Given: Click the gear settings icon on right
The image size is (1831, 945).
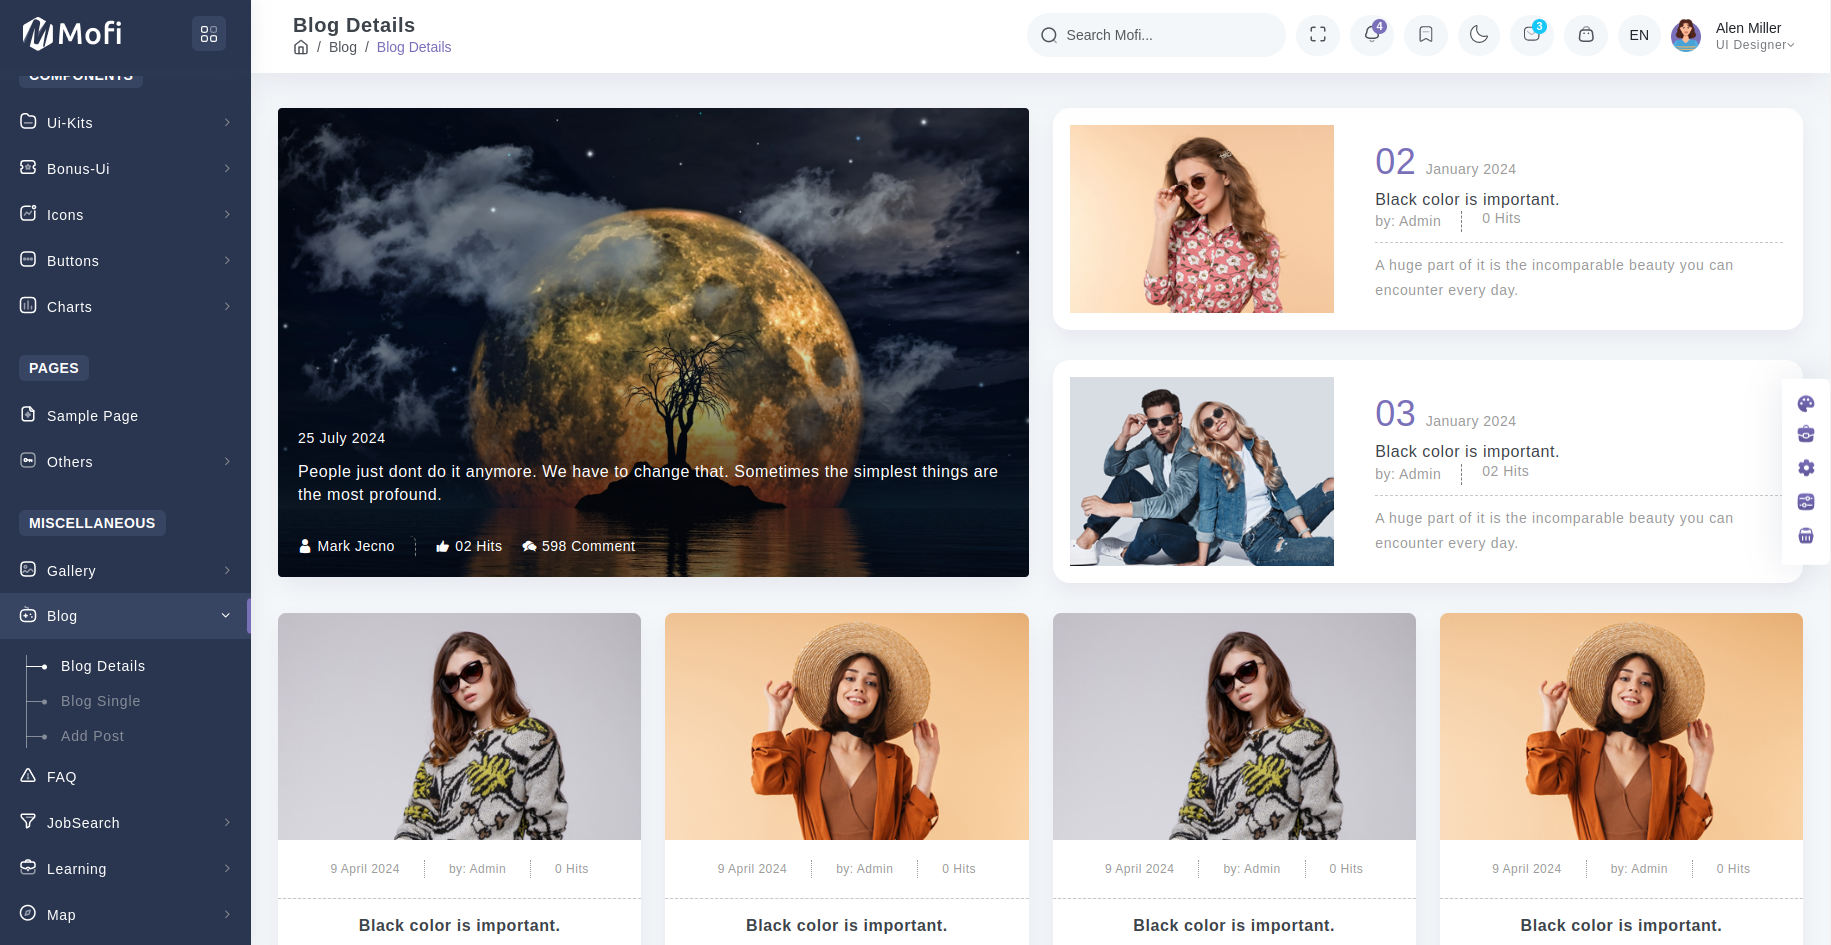Looking at the screenshot, I should 1805,468.
